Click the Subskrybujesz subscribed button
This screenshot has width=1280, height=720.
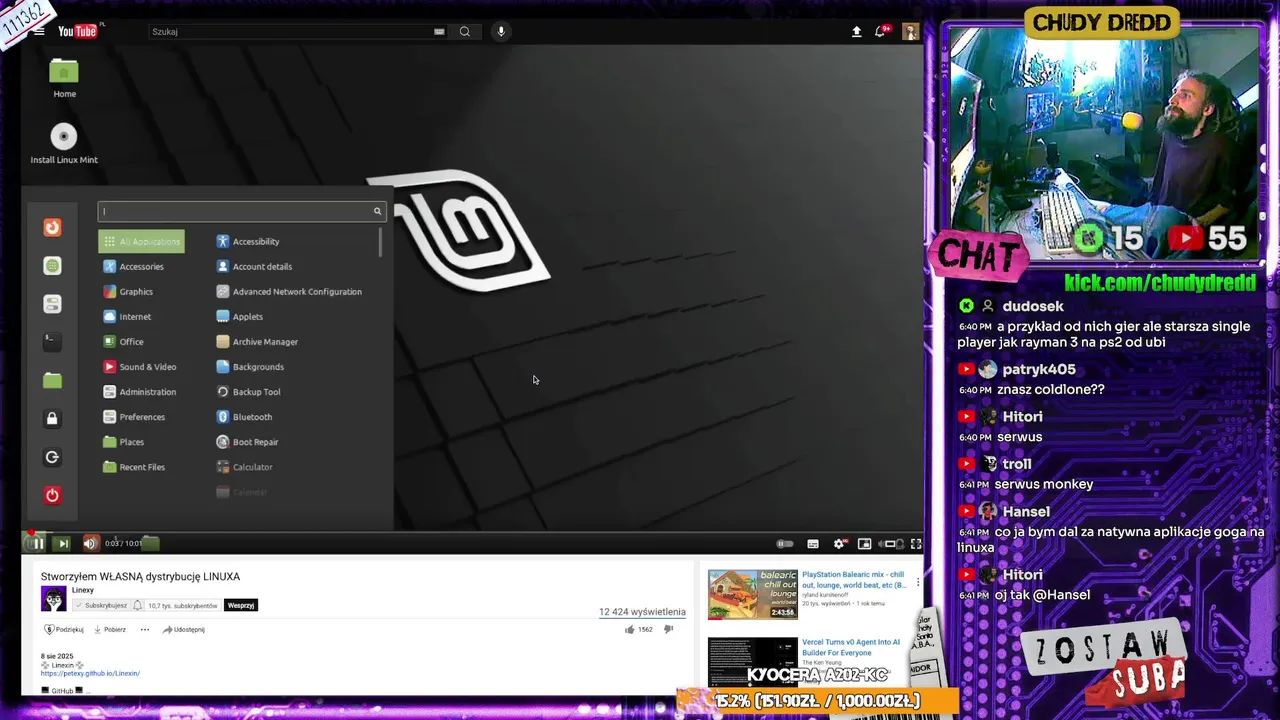point(100,605)
